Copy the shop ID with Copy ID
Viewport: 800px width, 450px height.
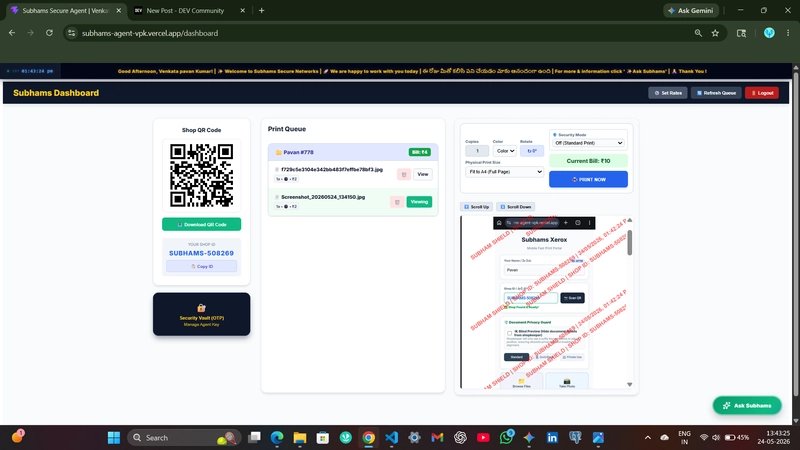(x=202, y=266)
